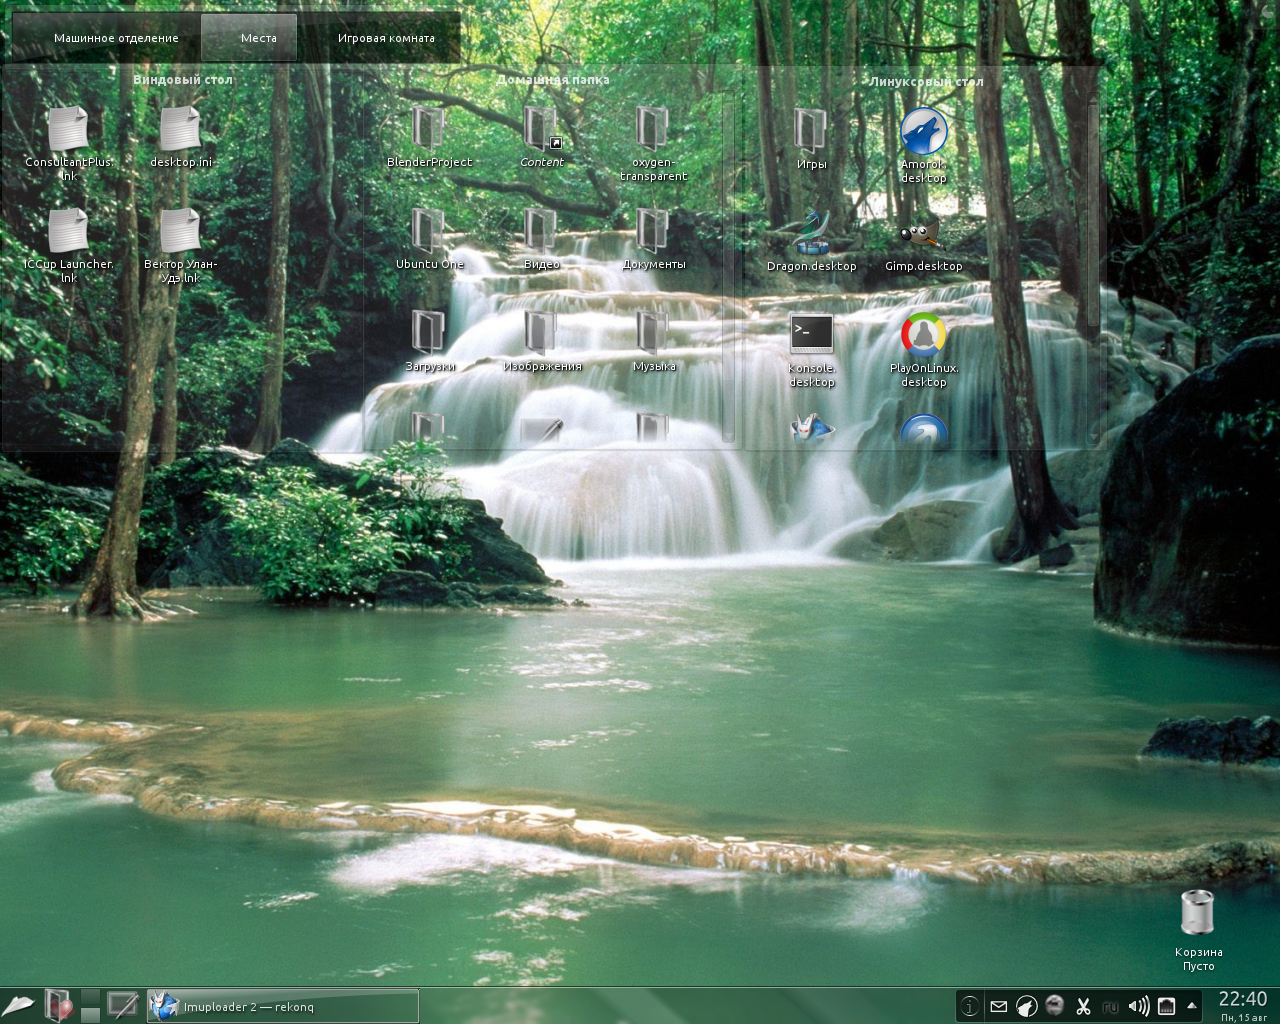Open the mail envelope icon in the tray

998,1007
